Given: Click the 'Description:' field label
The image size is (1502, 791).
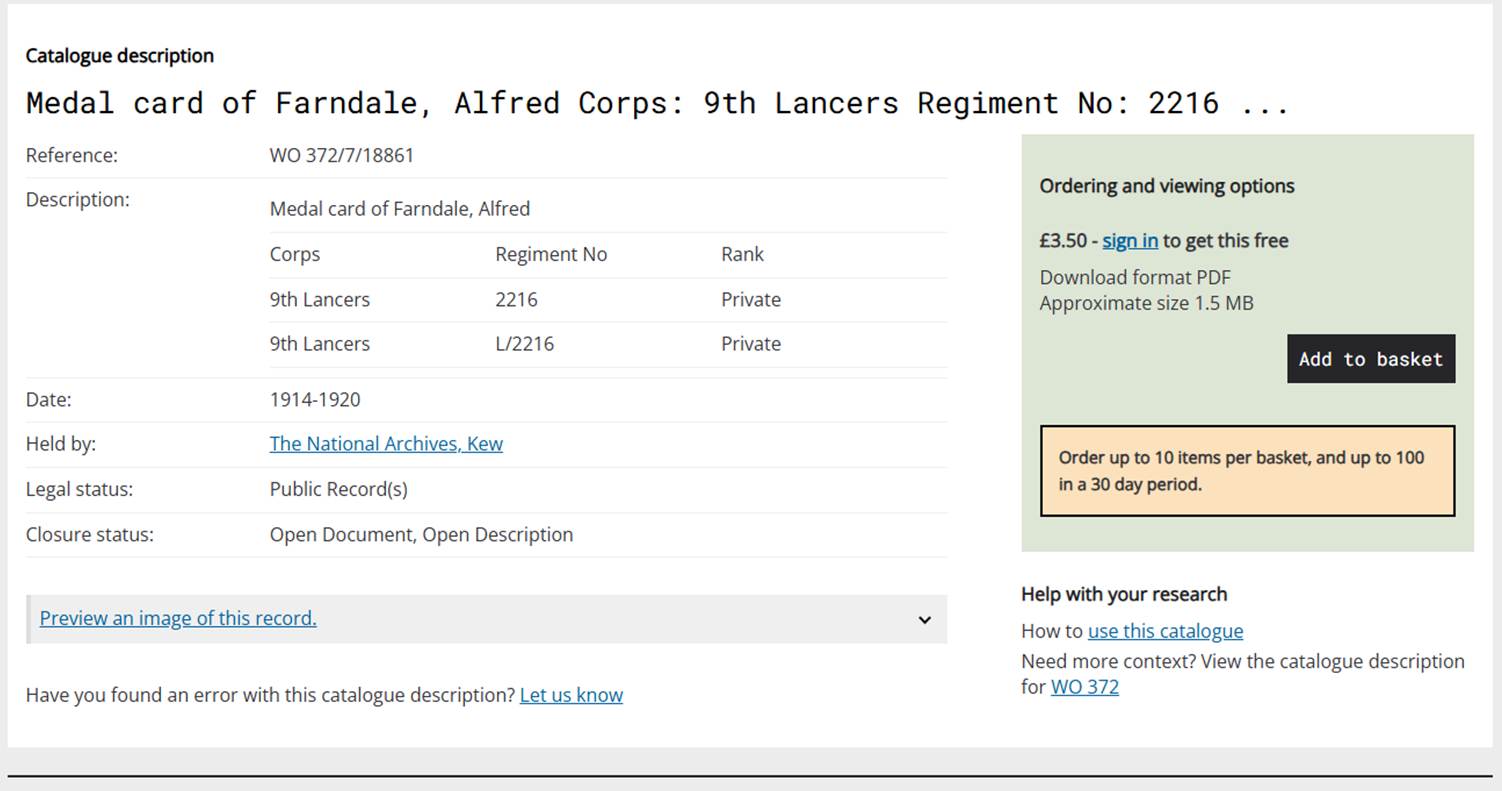Looking at the screenshot, I should (x=78, y=199).
